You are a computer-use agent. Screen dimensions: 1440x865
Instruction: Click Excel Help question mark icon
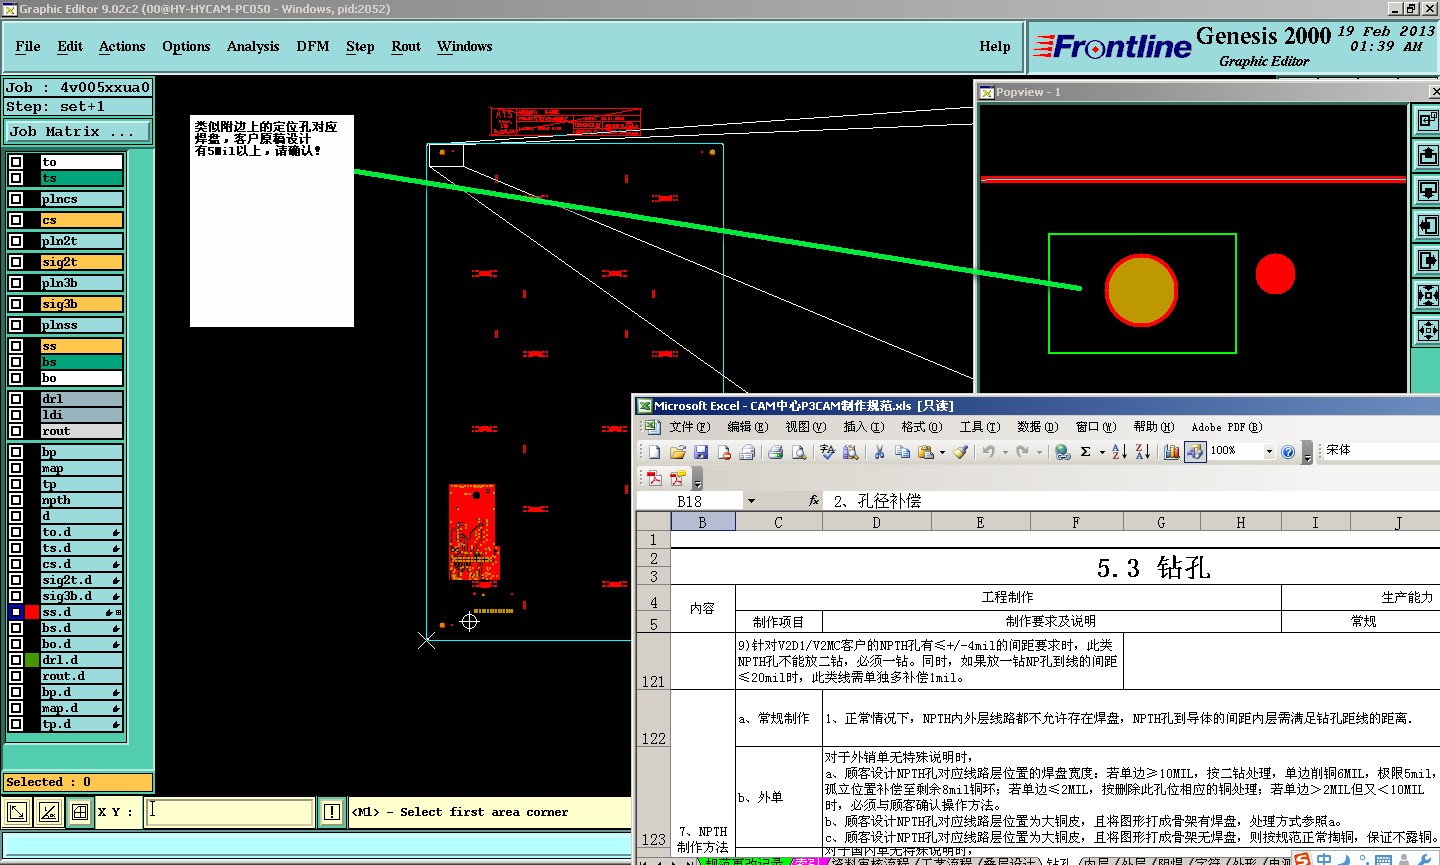1287,452
